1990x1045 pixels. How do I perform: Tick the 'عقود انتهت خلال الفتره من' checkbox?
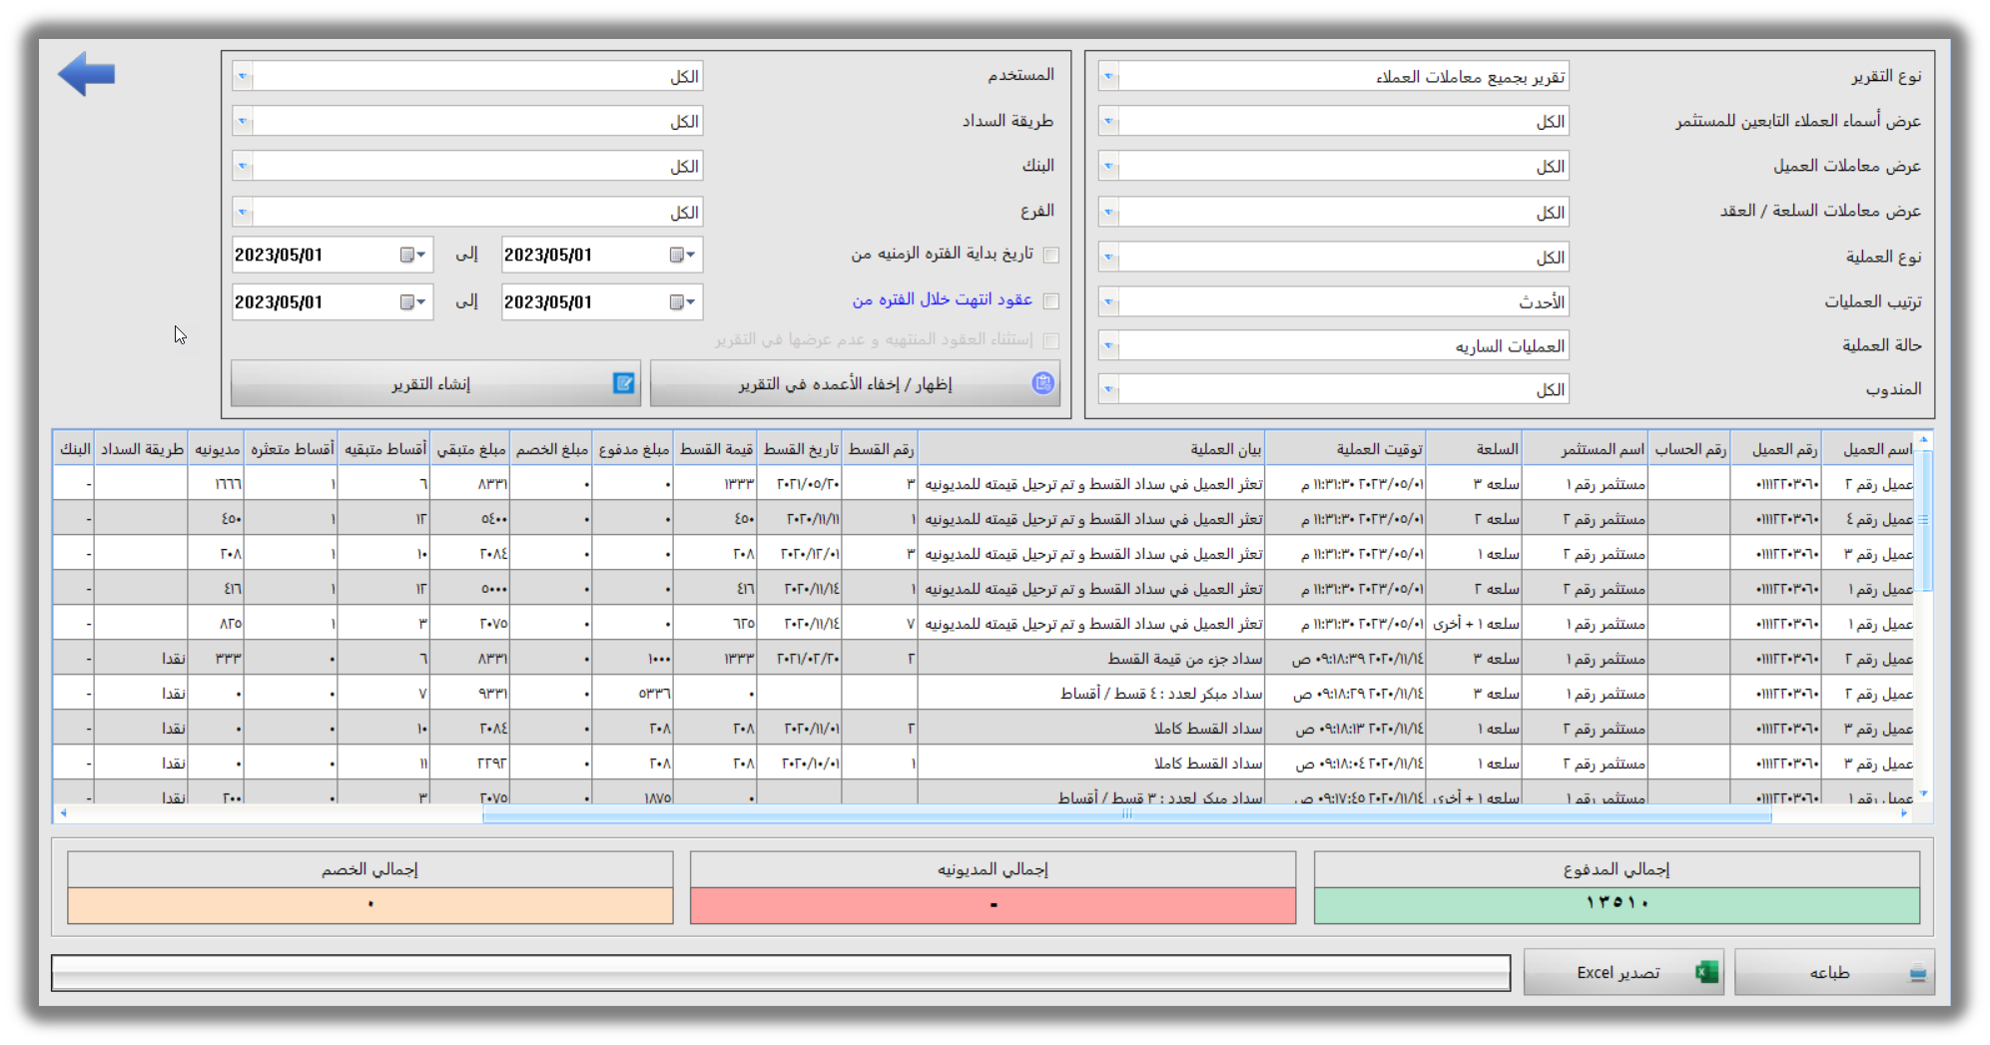[1051, 301]
